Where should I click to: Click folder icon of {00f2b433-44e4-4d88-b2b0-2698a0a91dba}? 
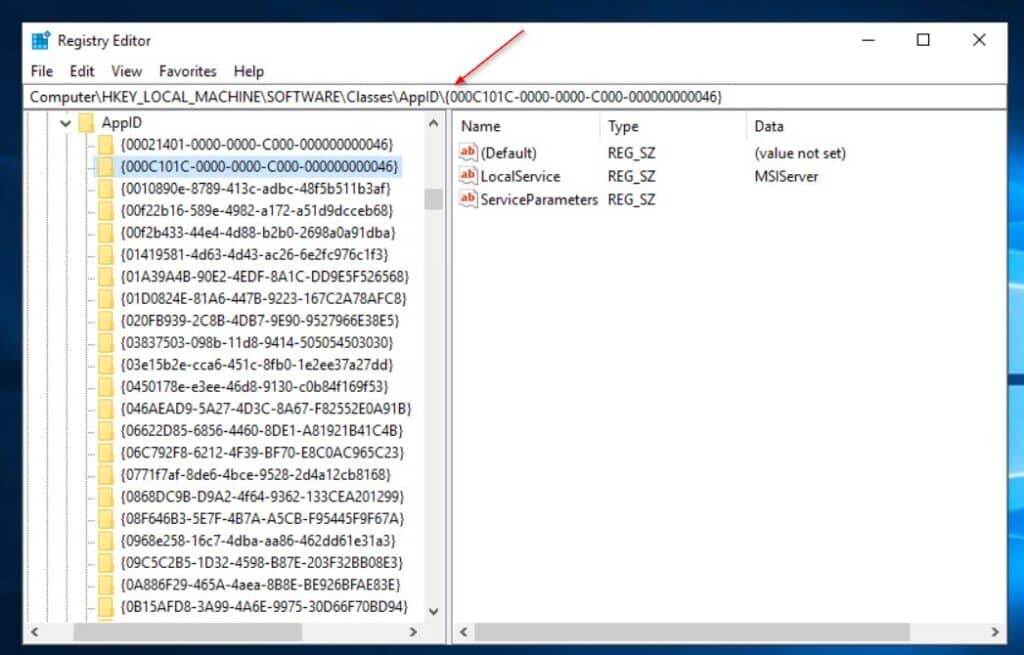[x=105, y=232]
